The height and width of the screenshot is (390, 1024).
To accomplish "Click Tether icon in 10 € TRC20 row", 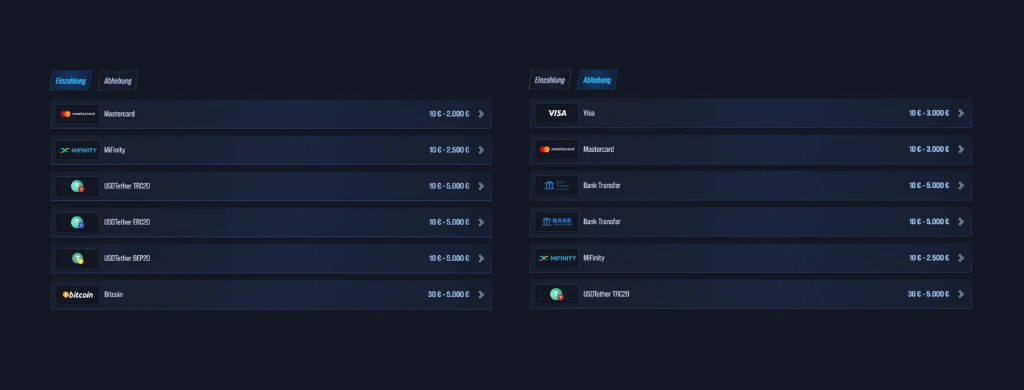I will (x=78, y=186).
